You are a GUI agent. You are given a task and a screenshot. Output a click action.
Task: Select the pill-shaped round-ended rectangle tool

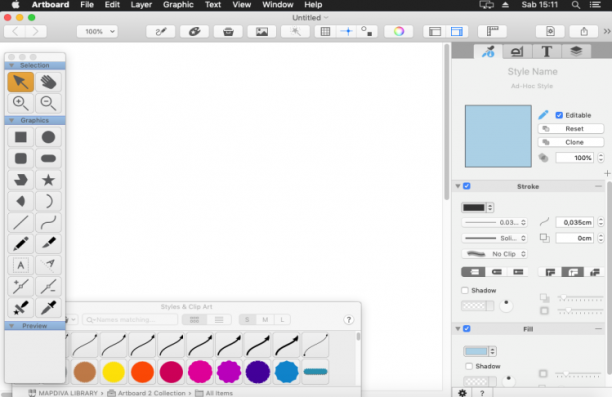(48, 158)
